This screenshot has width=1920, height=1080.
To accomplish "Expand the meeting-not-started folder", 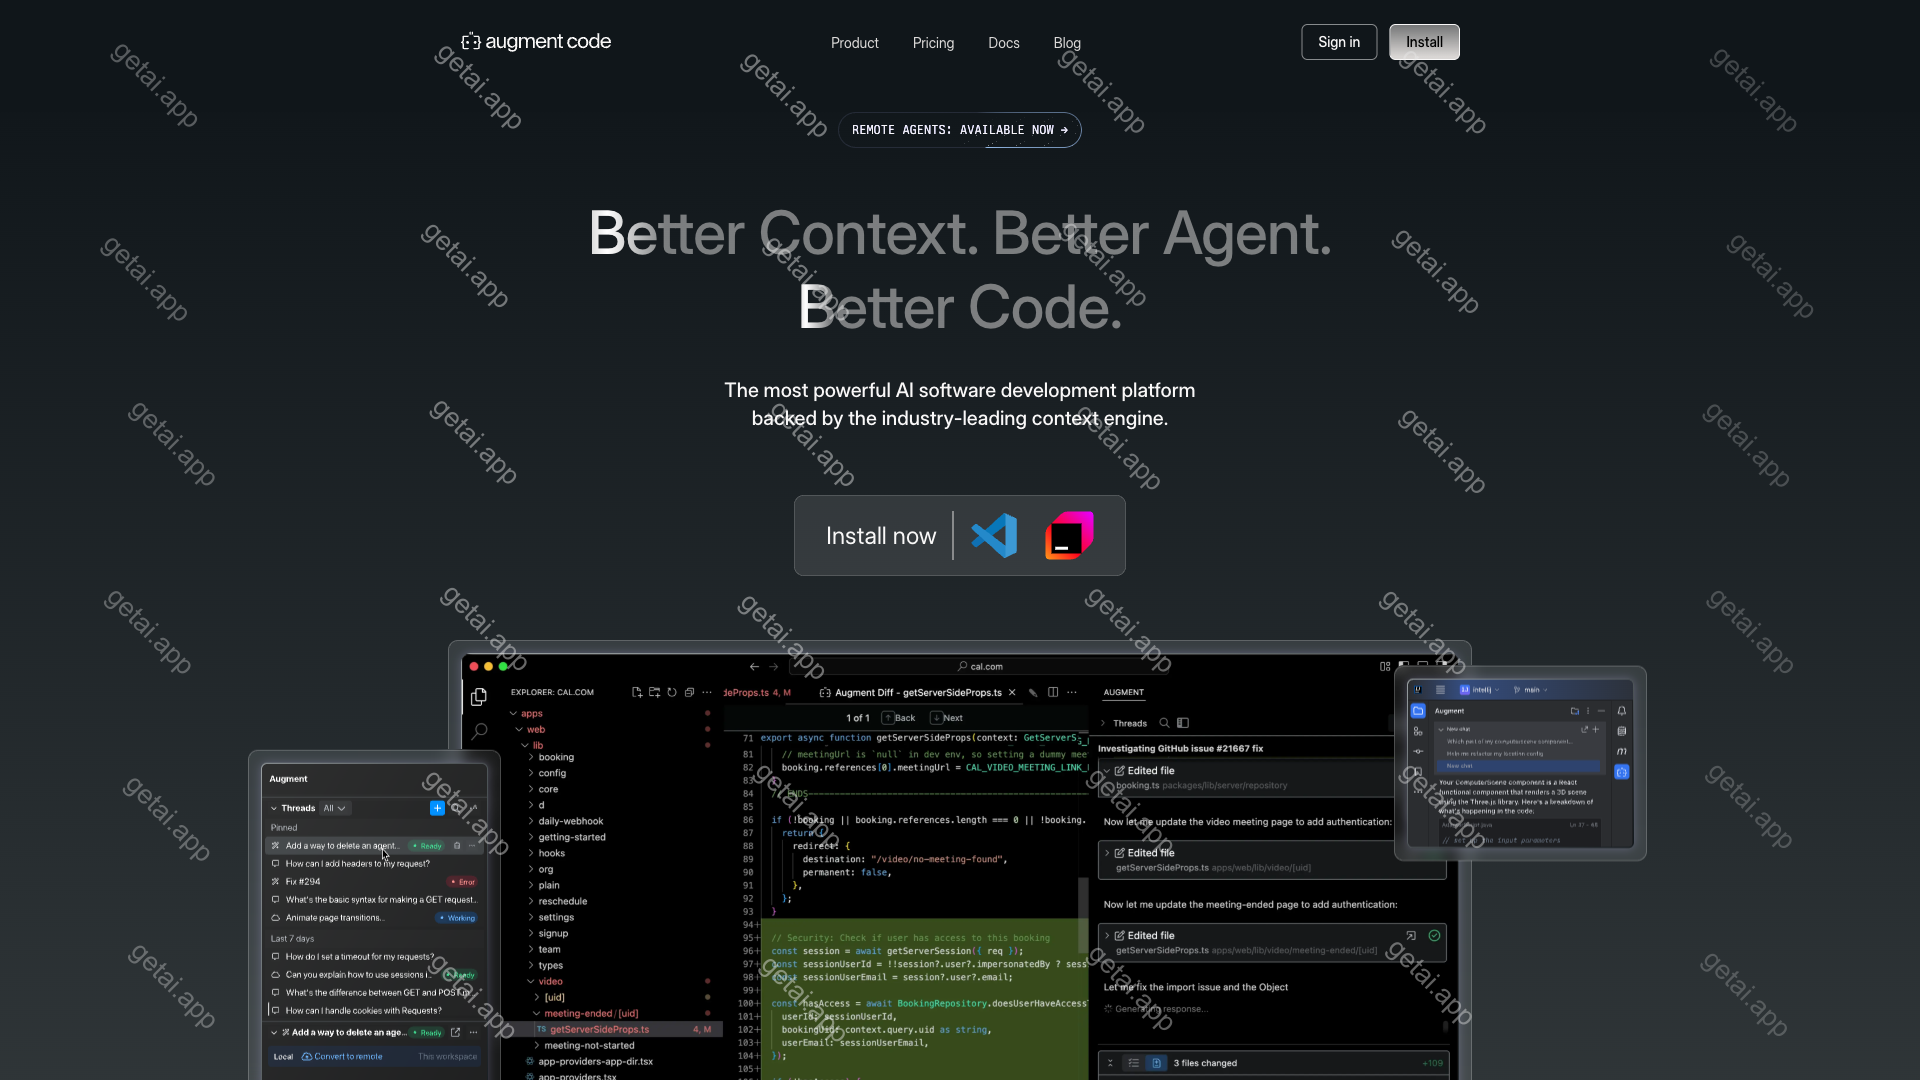I will (x=537, y=1046).
